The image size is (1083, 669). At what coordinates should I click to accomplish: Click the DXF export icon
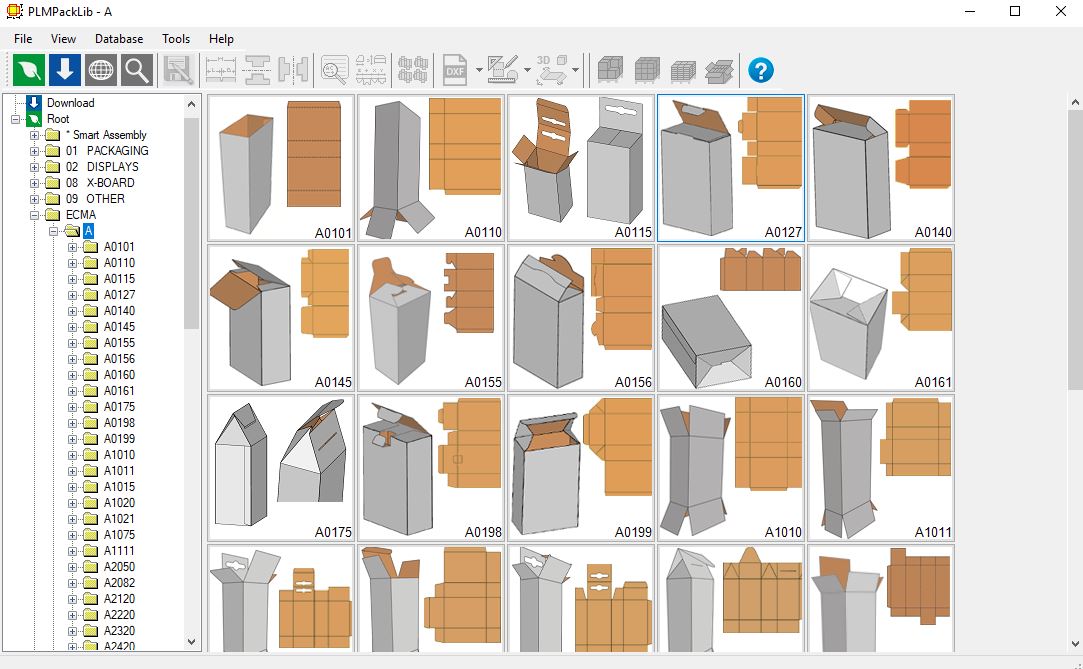pyautogui.click(x=455, y=70)
